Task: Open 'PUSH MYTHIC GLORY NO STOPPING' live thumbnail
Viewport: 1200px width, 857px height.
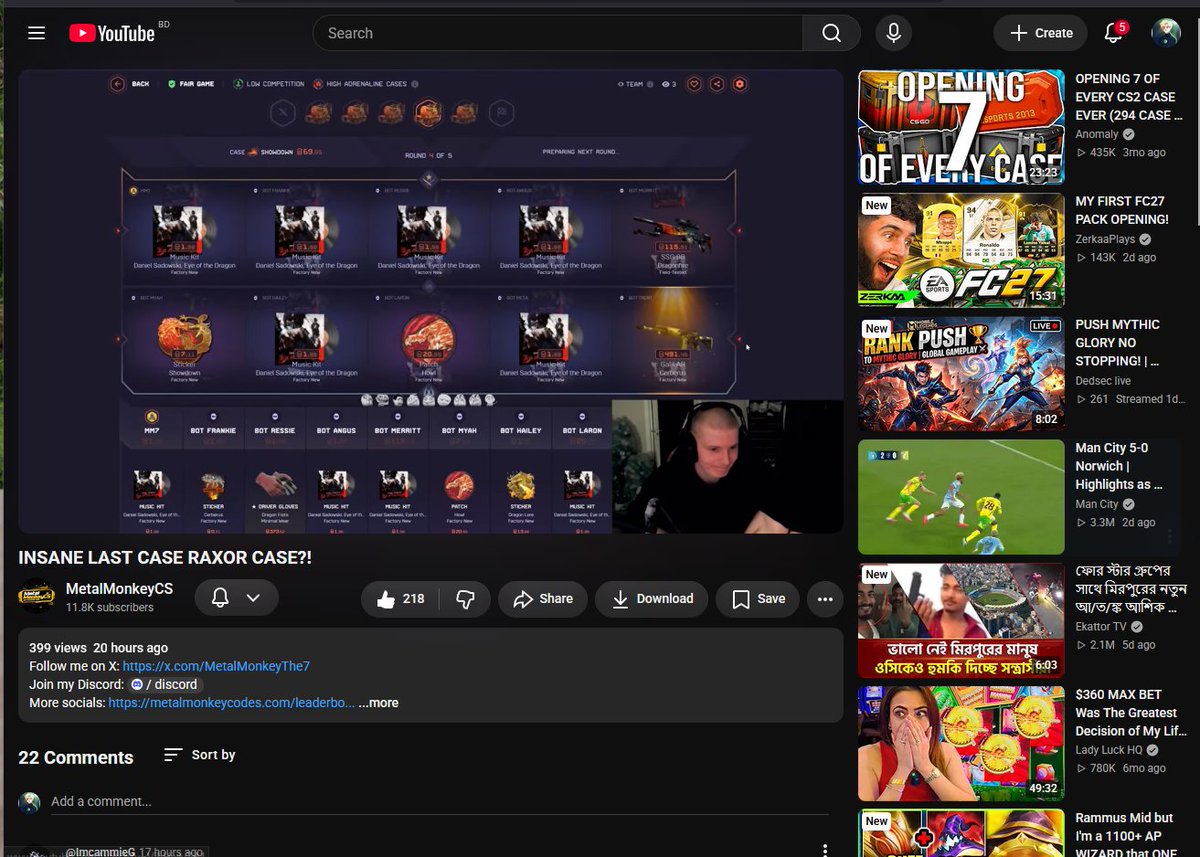Action: click(961, 374)
